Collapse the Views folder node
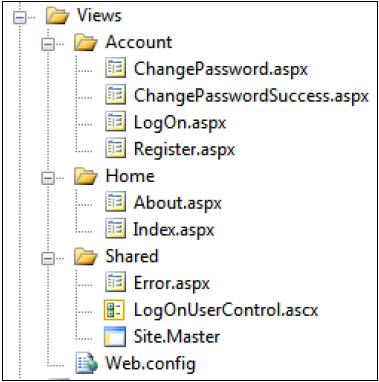 click(20, 17)
